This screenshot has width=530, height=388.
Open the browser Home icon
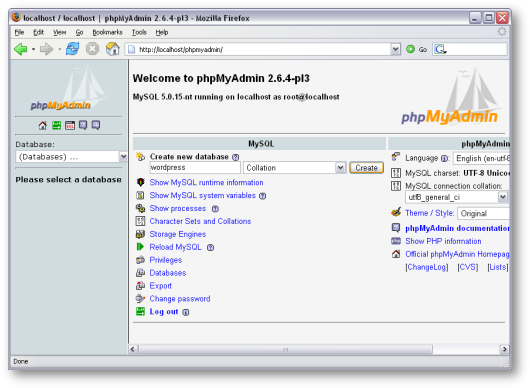click(x=113, y=49)
